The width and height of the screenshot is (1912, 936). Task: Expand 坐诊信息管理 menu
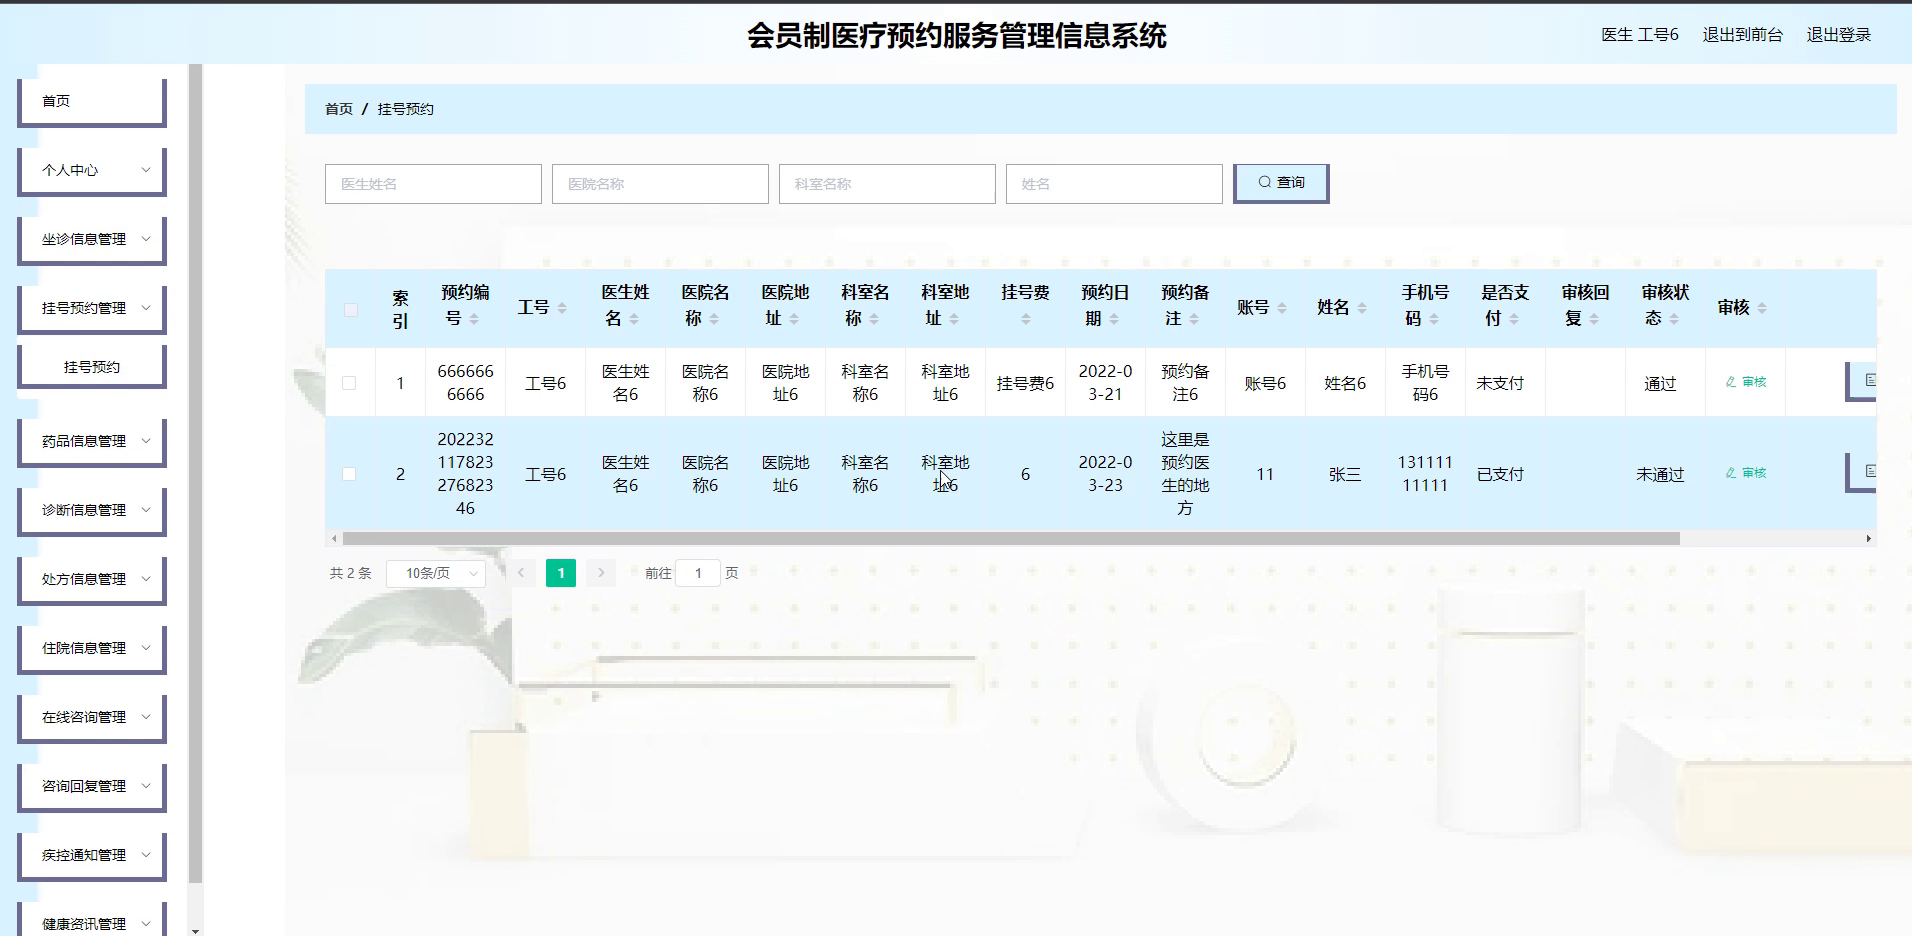point(92,239)
